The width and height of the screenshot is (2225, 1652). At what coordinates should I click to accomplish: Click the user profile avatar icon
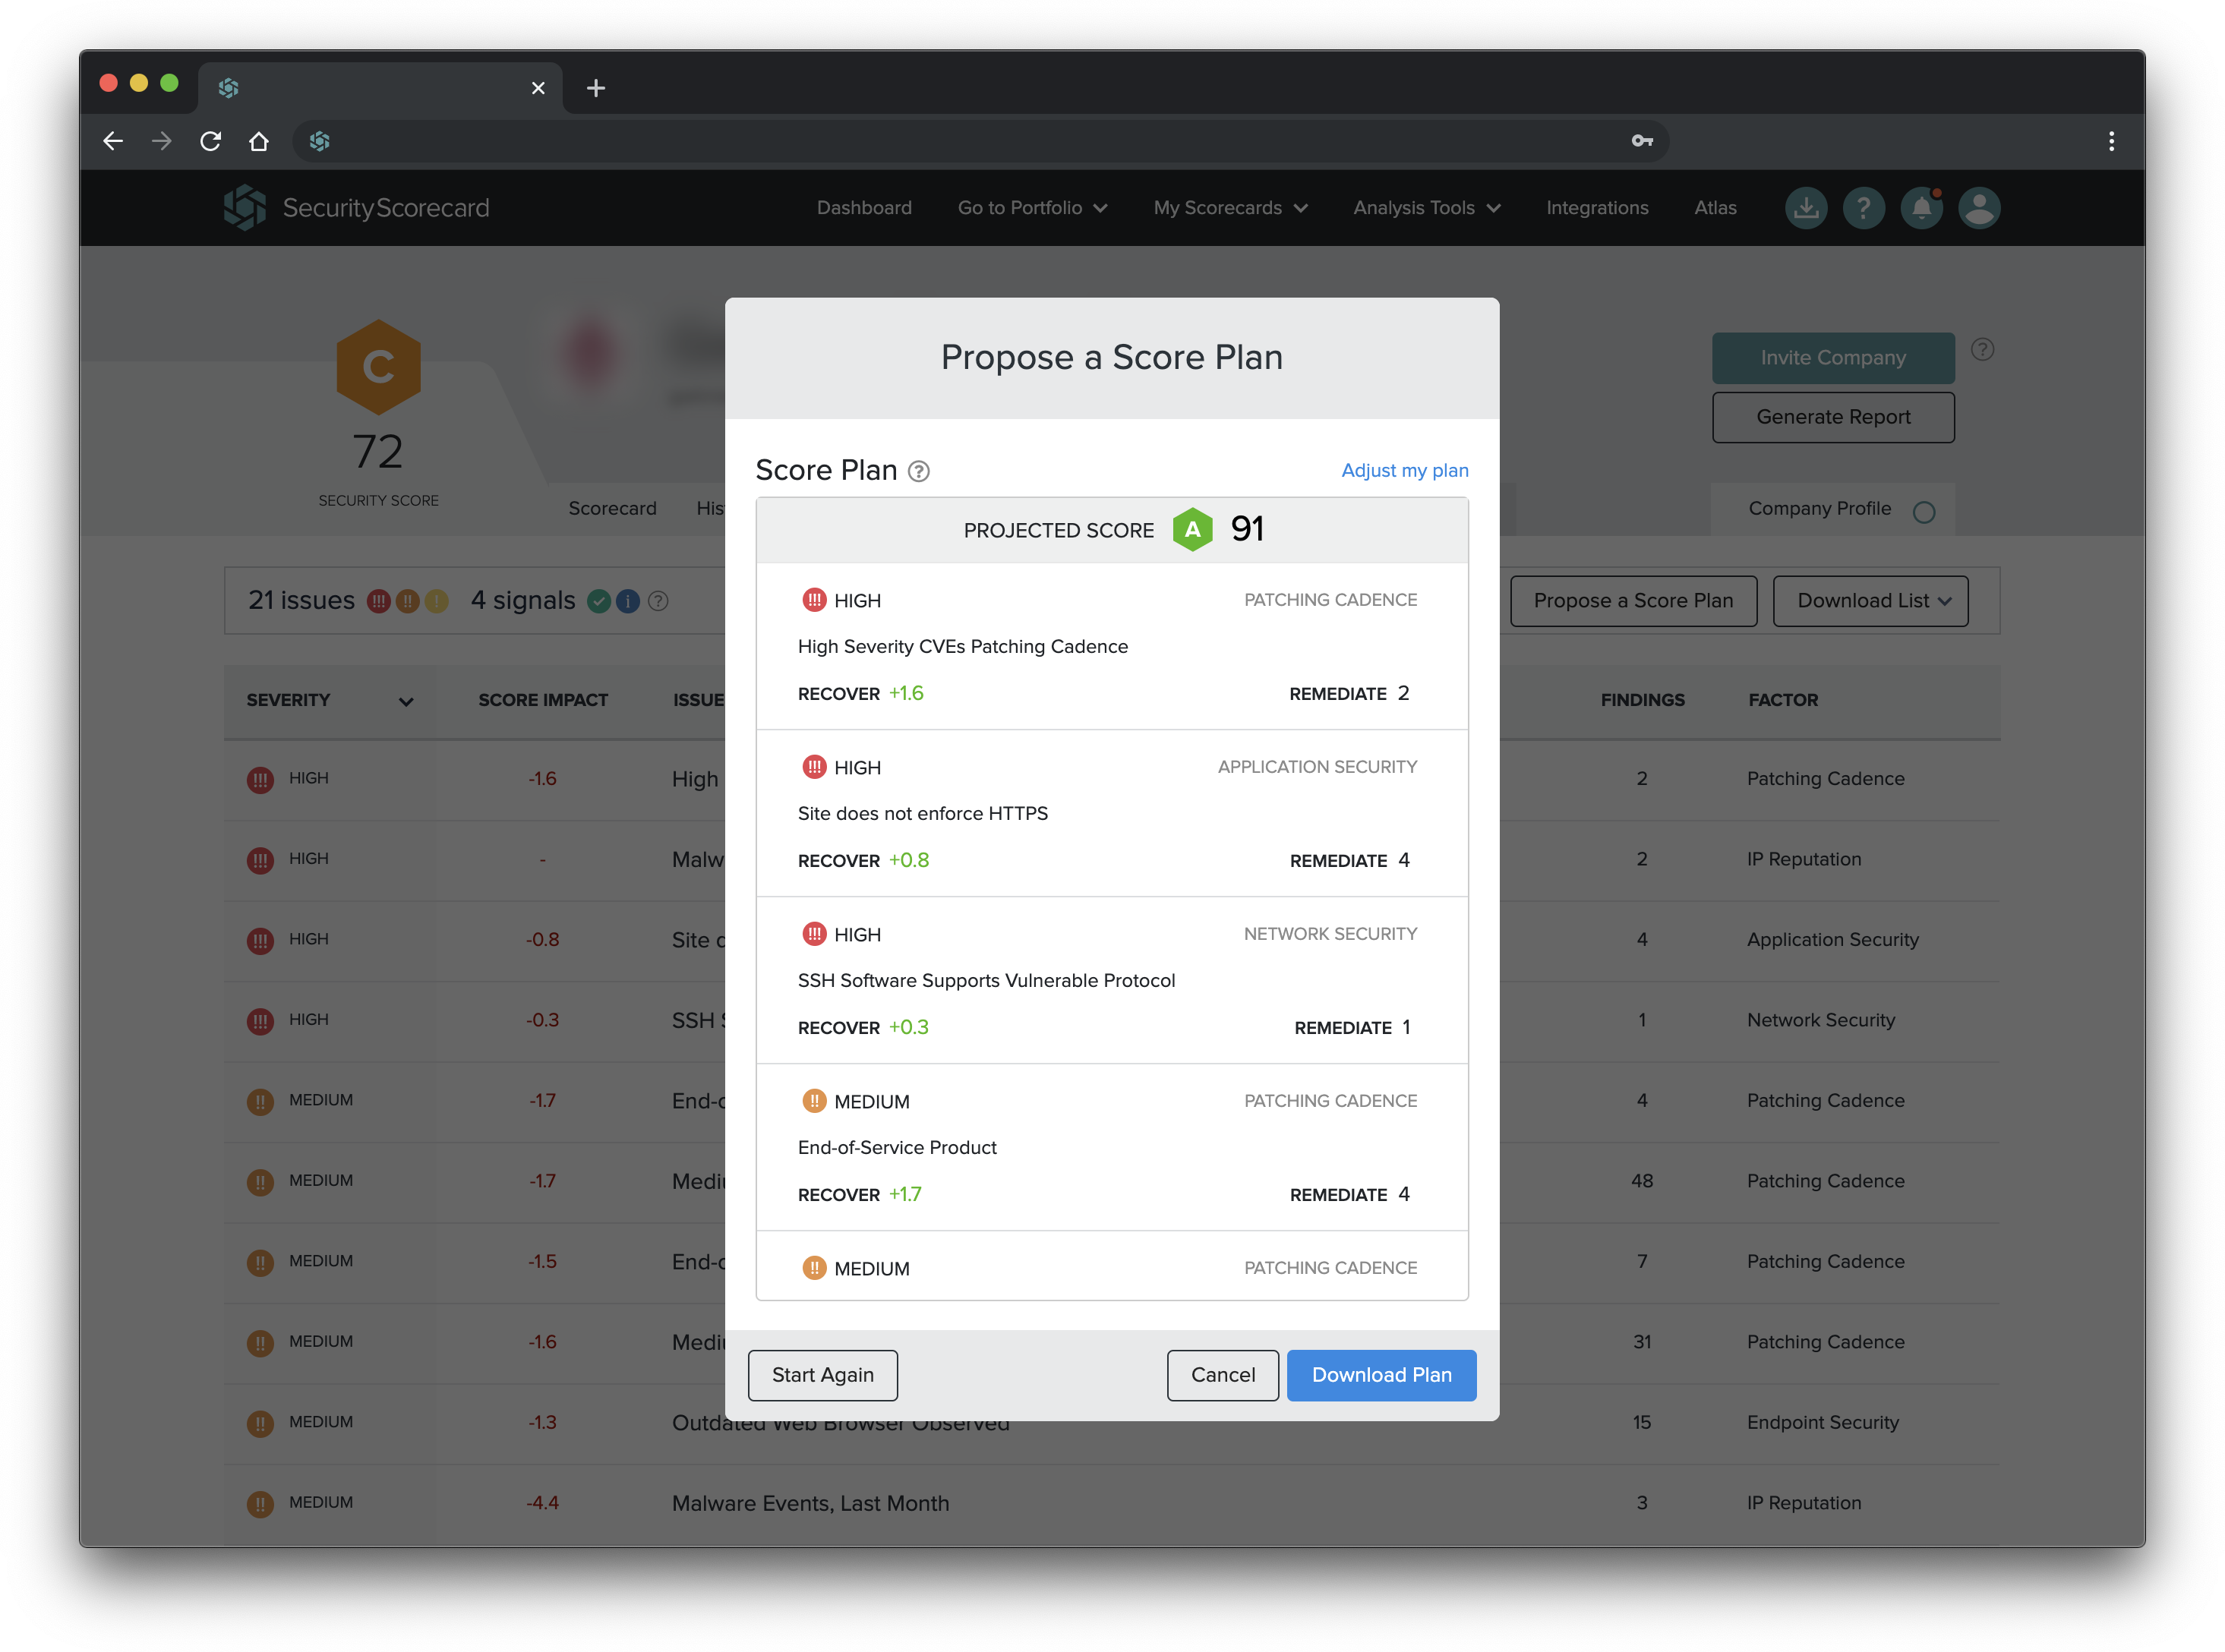1979,208
